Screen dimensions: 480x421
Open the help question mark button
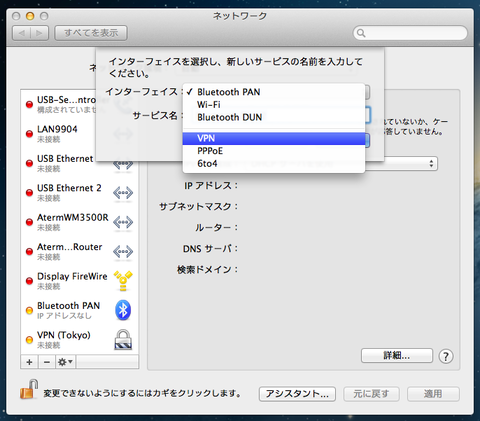point(446,356)
